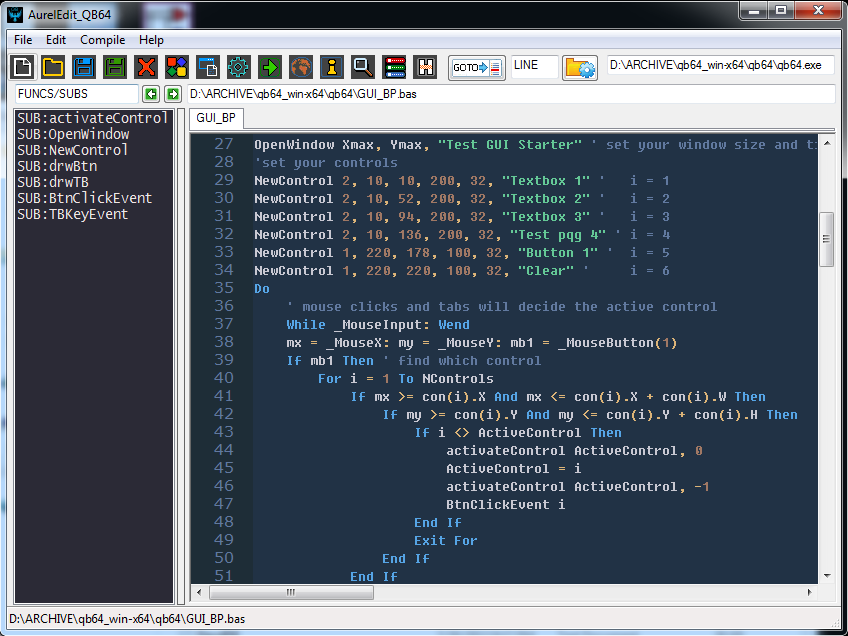Click the Wend keyword on line 37
The width and height of the screenshot is (848, 636).
[454, 324]
